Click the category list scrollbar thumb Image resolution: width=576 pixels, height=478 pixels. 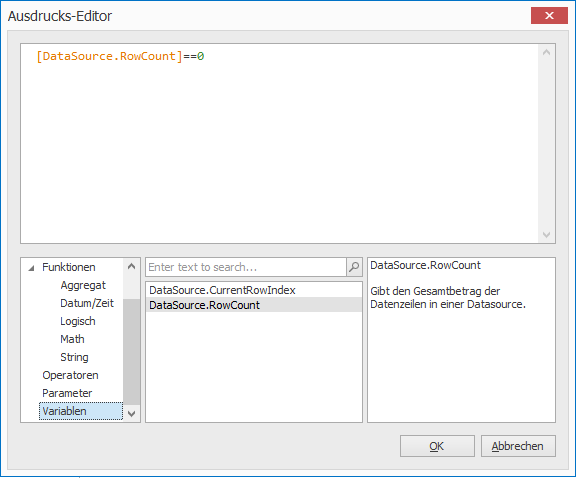point(132,352)
